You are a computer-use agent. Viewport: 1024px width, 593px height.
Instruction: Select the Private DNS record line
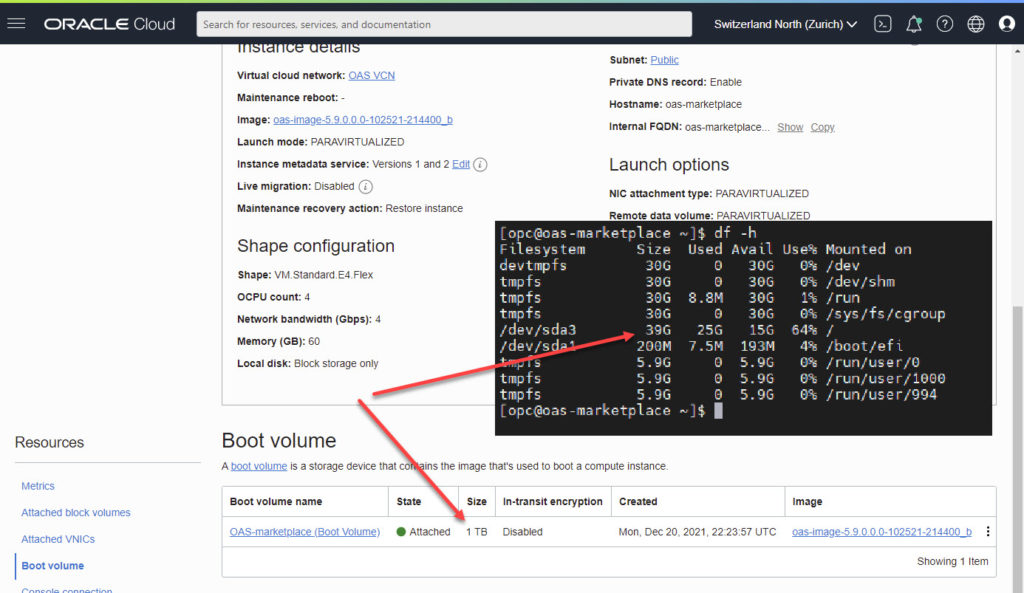pyautogui.click(x=675, y=82)
